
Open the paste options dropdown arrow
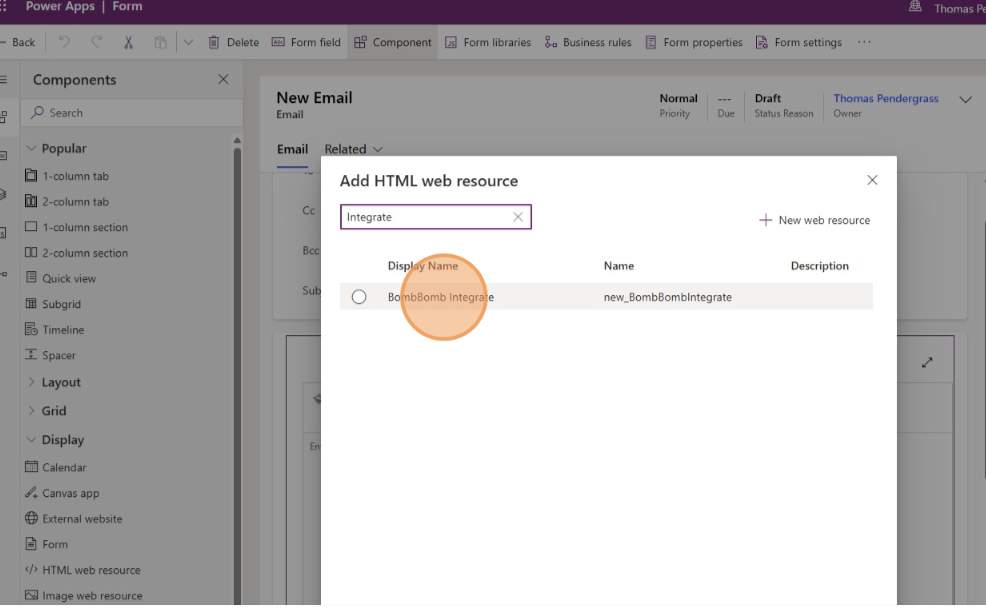(188, 42)
